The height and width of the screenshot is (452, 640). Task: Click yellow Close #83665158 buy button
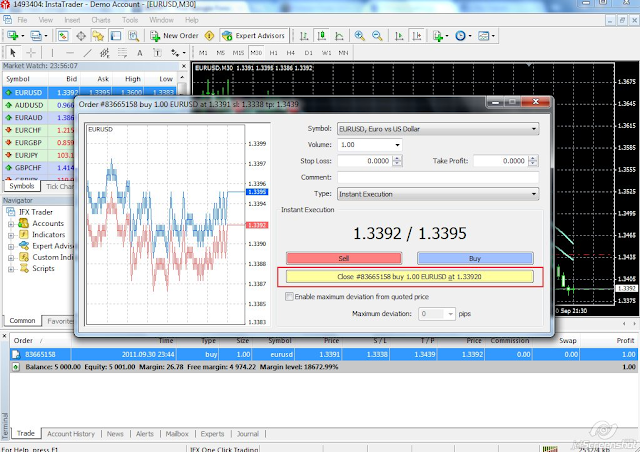coord(409,276)
